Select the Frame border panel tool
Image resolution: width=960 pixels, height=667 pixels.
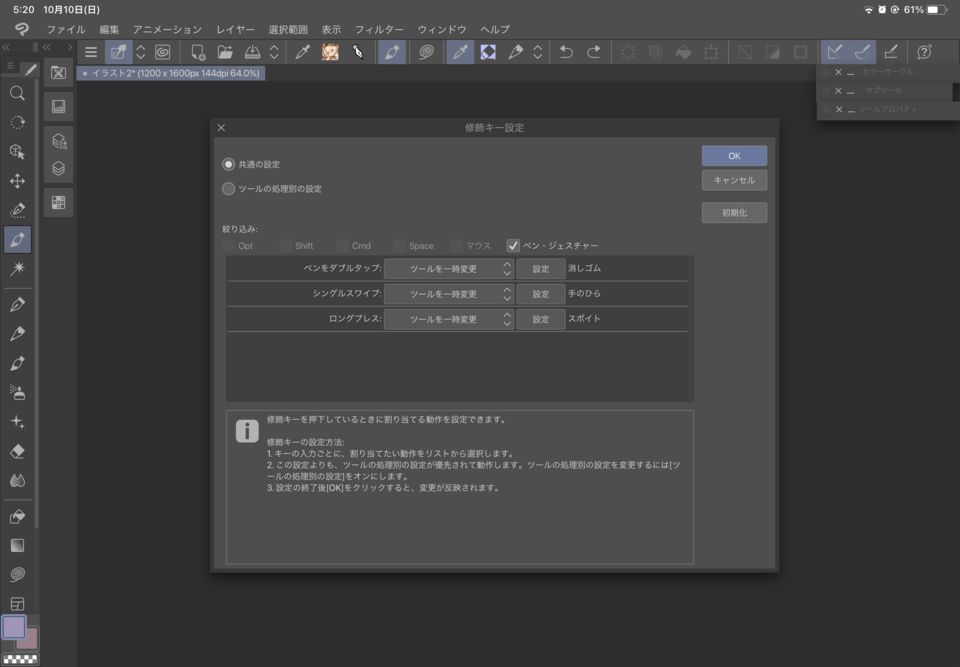coord(17,604)
